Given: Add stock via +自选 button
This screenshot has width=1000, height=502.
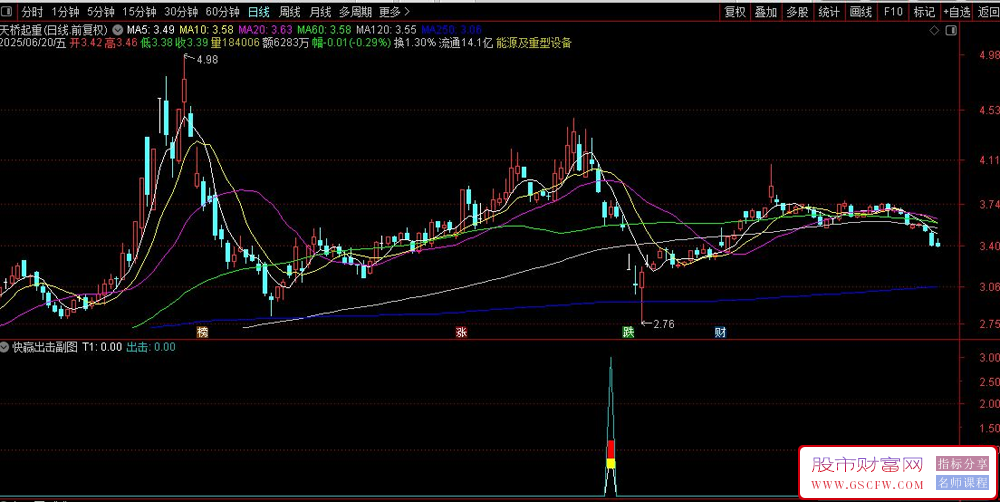Looking at the screenshot, I should coord(957,11).
